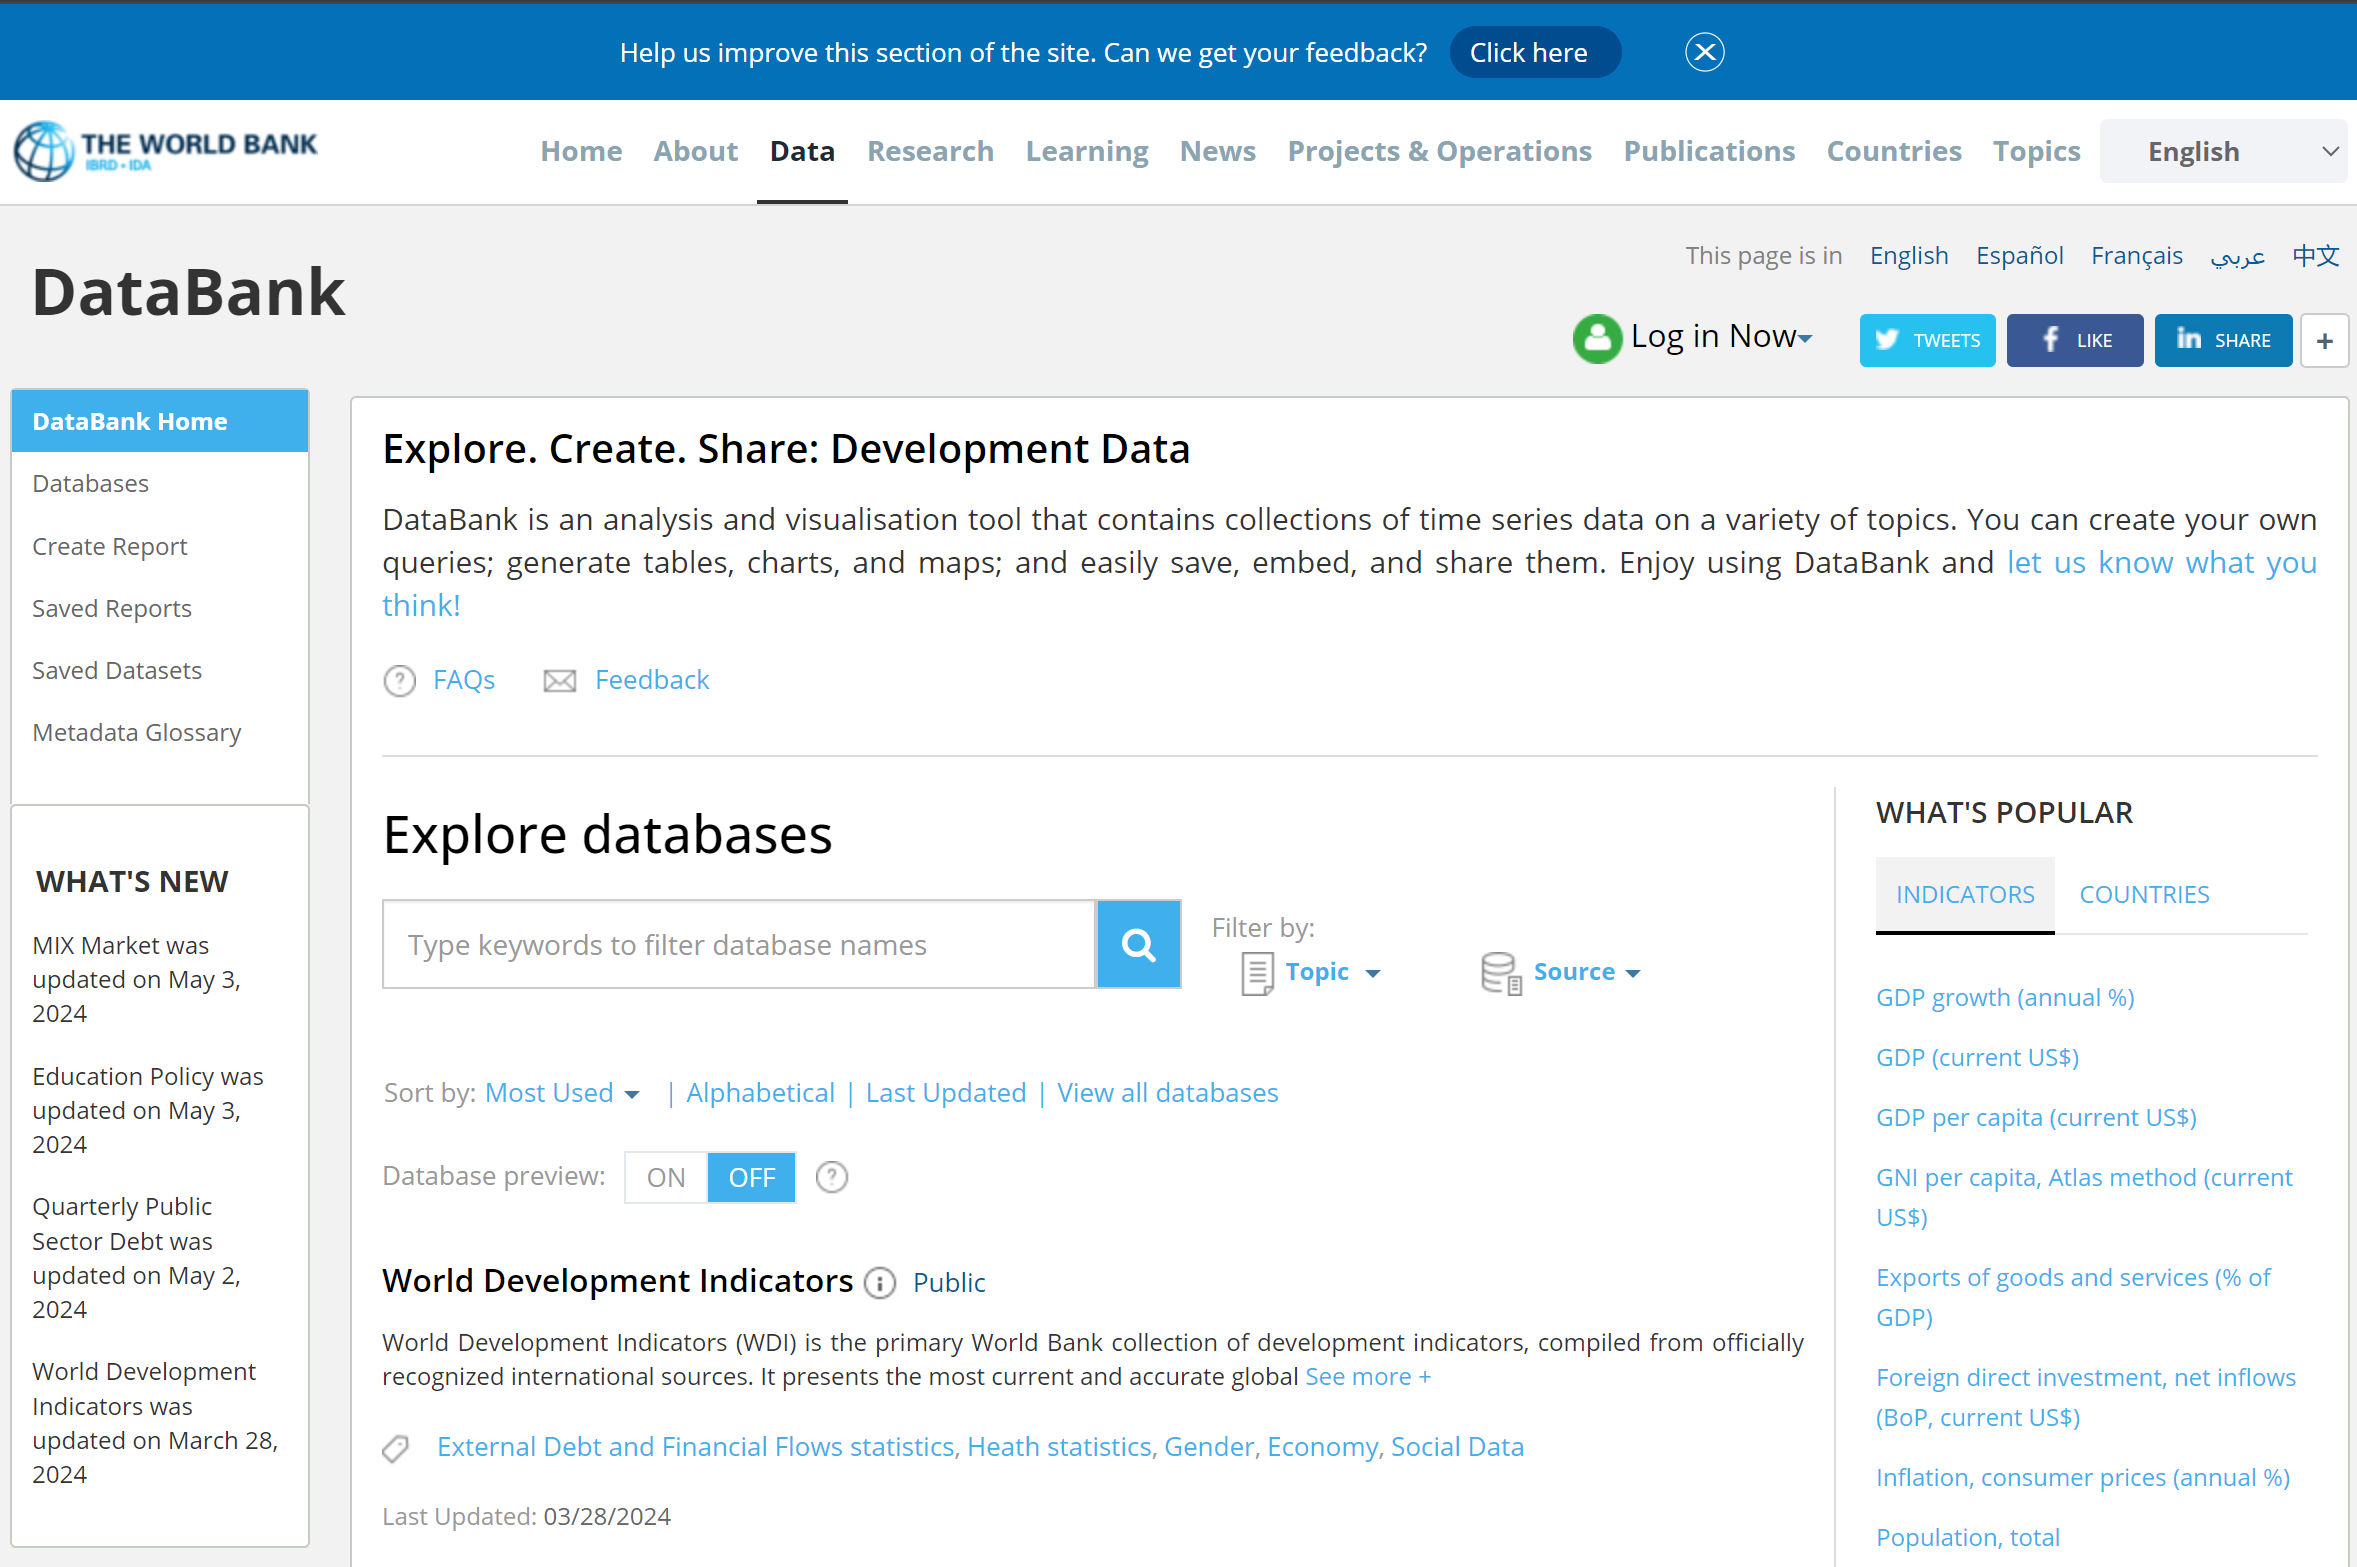
Task: Open the English language dropdown
Action: [2223, 151]
